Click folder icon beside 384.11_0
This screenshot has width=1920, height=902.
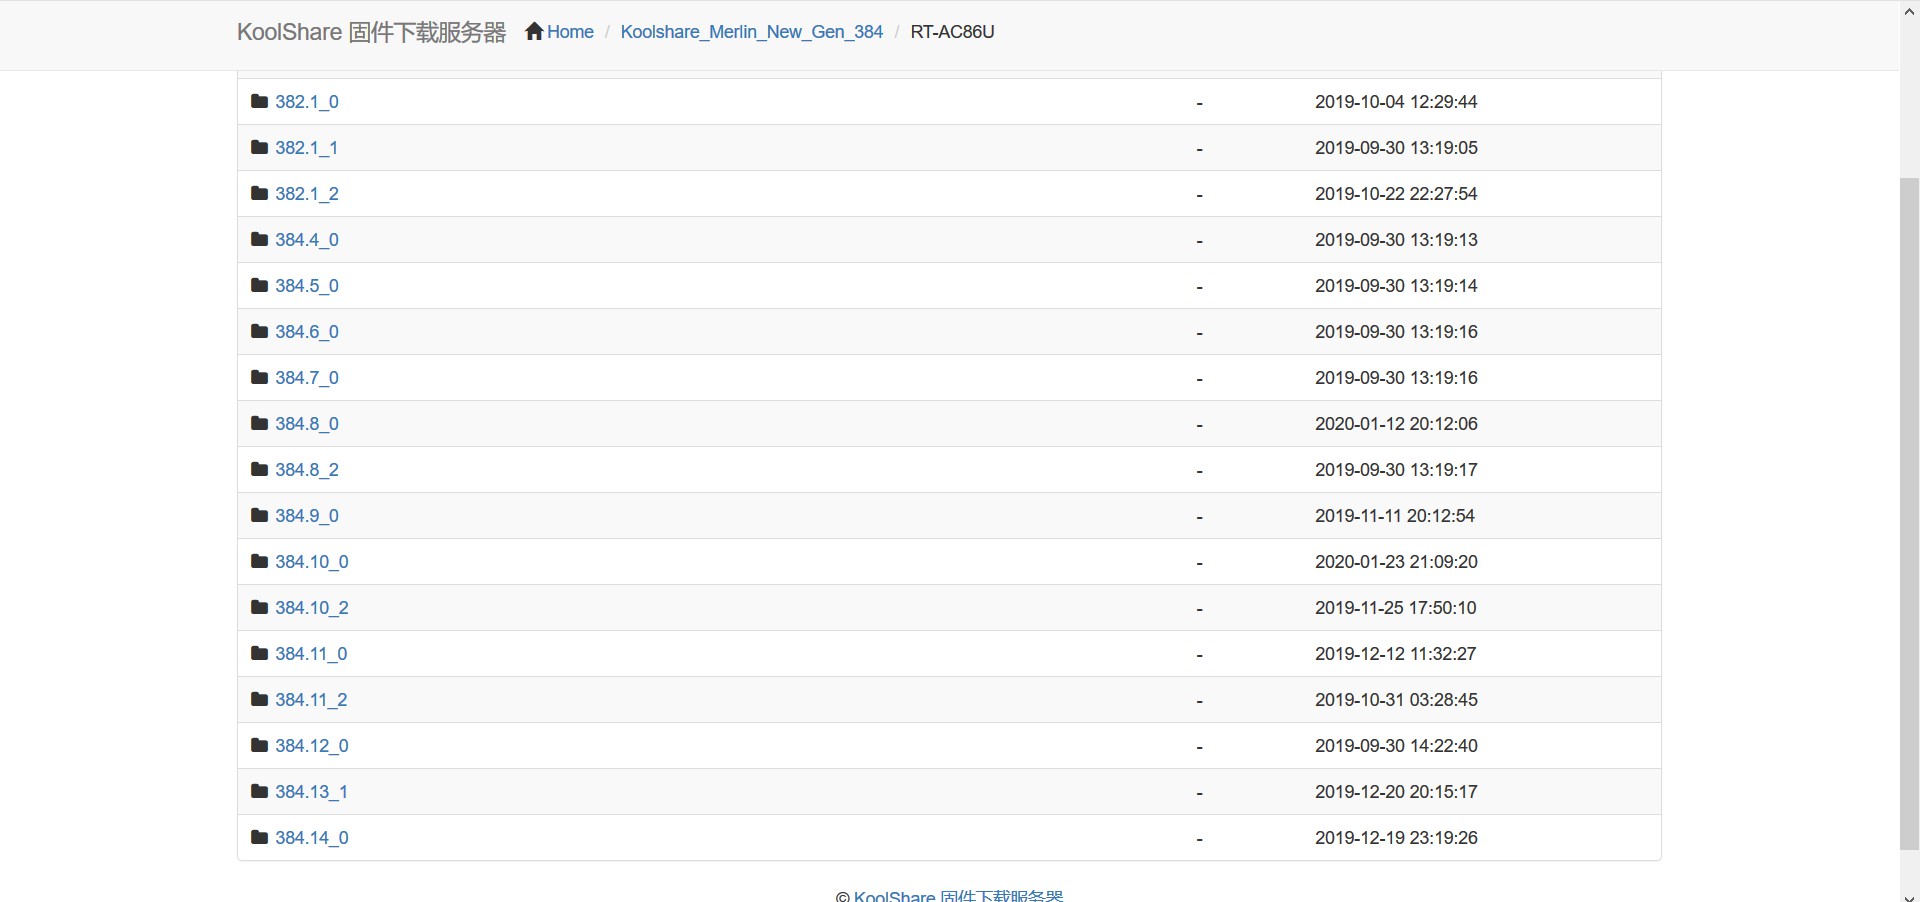(x=260, y=653)
